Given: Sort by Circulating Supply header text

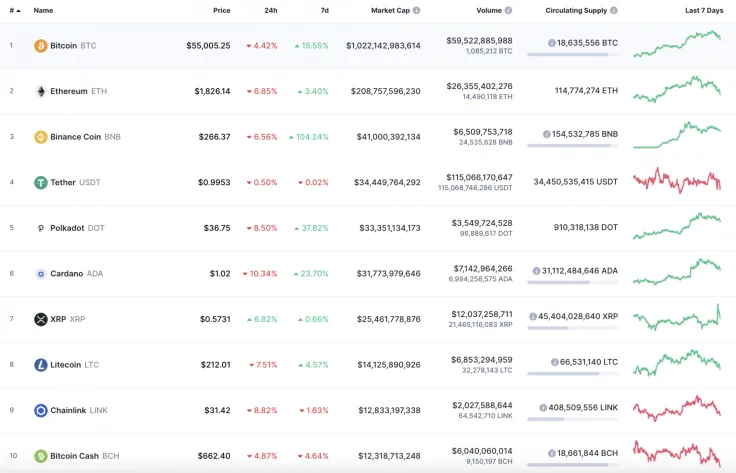Looking at the screenshot, I should click(x=576, y=10).
